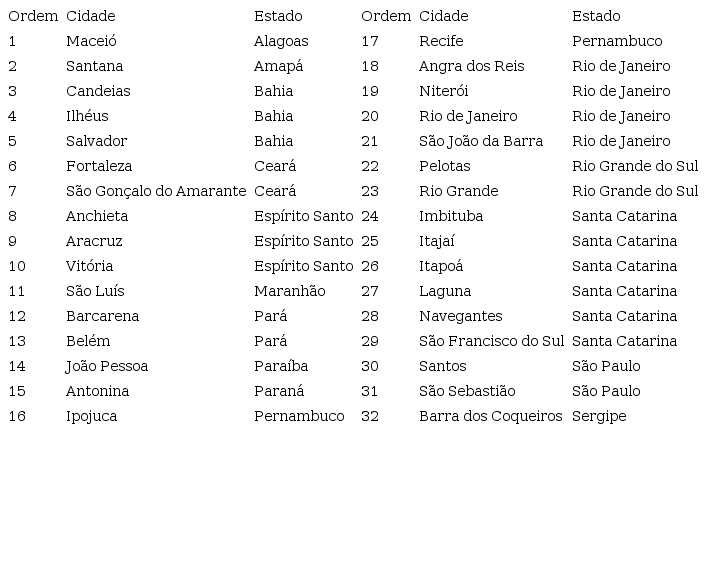Click the Imbituba city cell
The height and width of the screenshot is (569, 706).
point(451,216)
